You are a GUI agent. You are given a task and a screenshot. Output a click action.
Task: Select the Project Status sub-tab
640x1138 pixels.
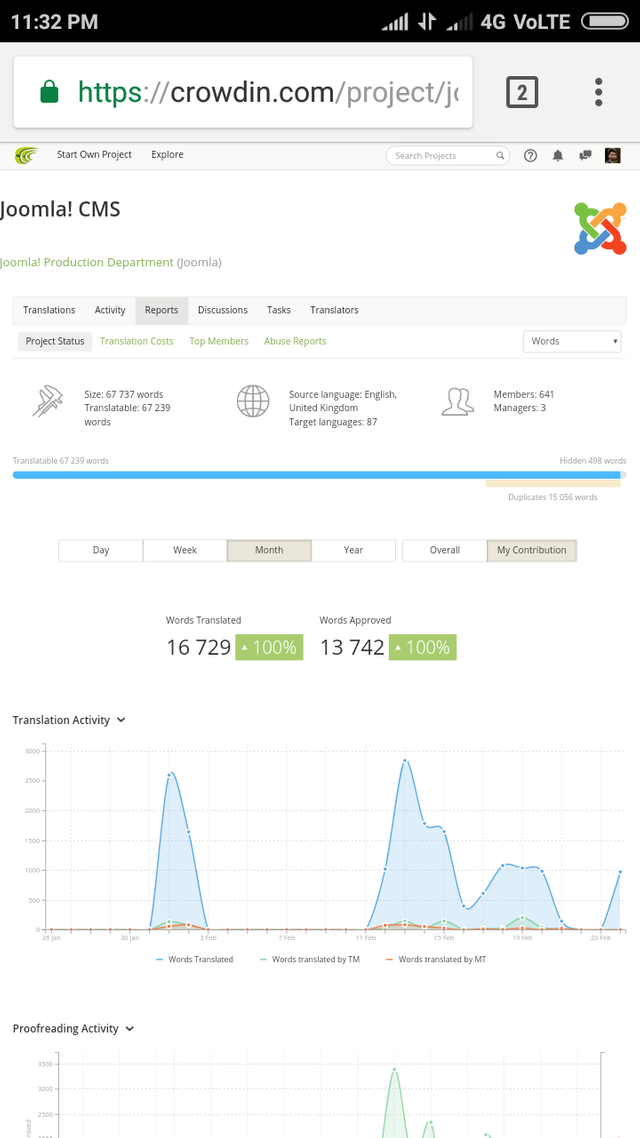click(54, 341)
